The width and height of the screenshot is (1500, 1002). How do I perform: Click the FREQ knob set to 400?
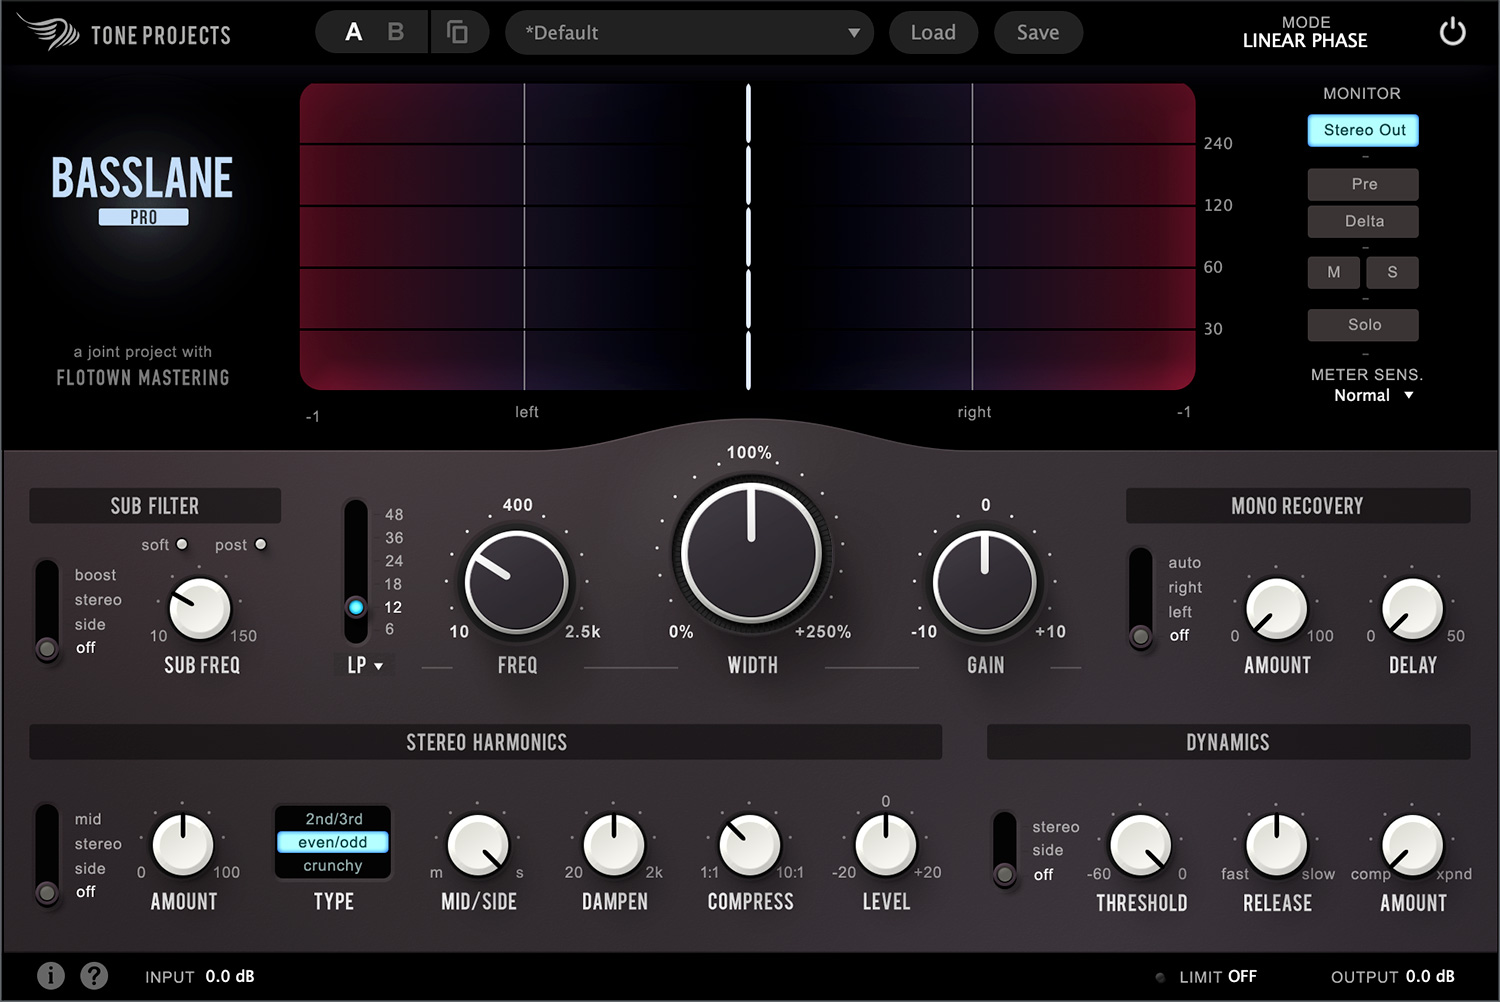517,582
